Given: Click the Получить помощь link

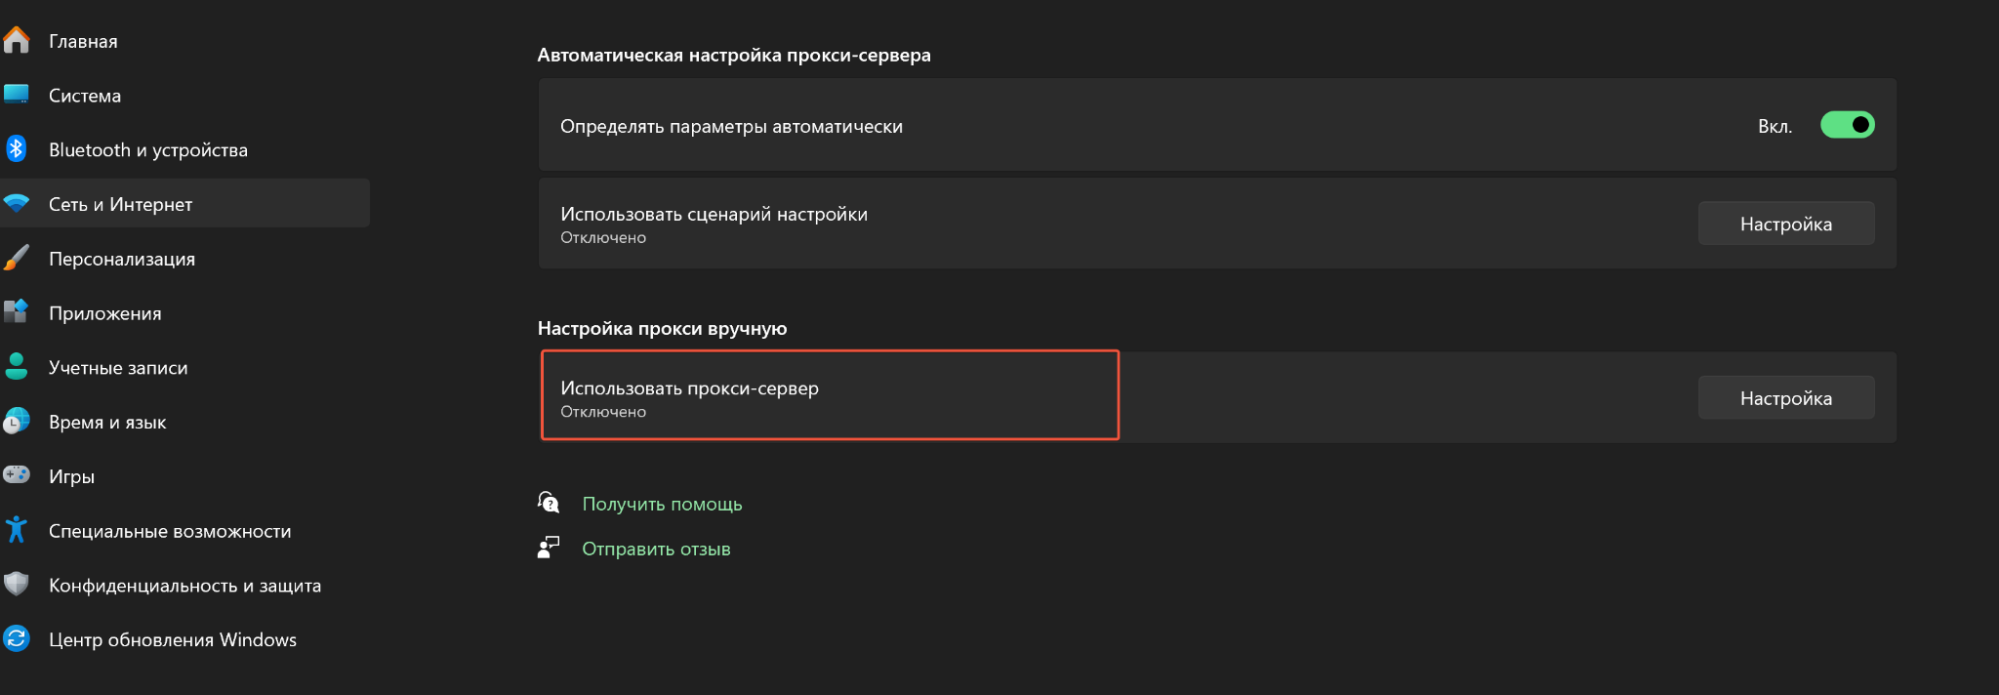Looking at the screenshot, I should coord(662,504).
